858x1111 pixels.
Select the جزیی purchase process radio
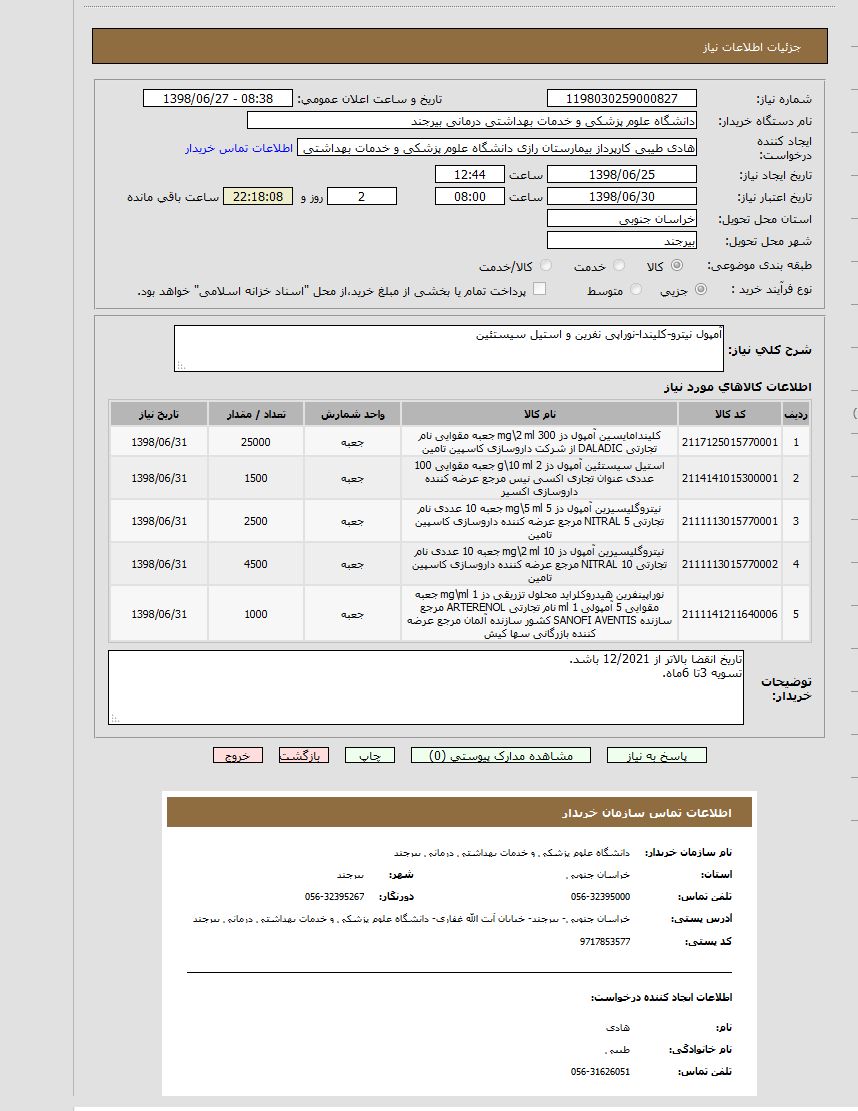[700, 290]
